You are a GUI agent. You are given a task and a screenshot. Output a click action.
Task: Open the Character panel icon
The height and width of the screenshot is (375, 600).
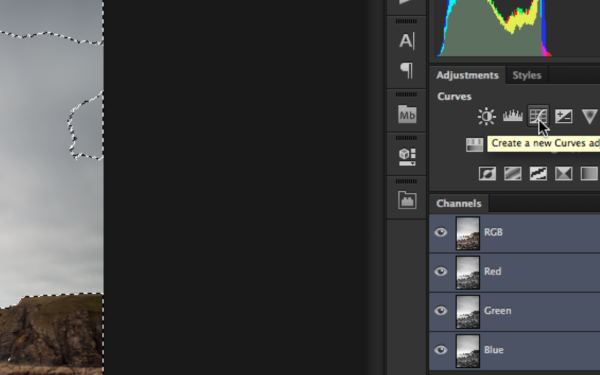(407, 41)
